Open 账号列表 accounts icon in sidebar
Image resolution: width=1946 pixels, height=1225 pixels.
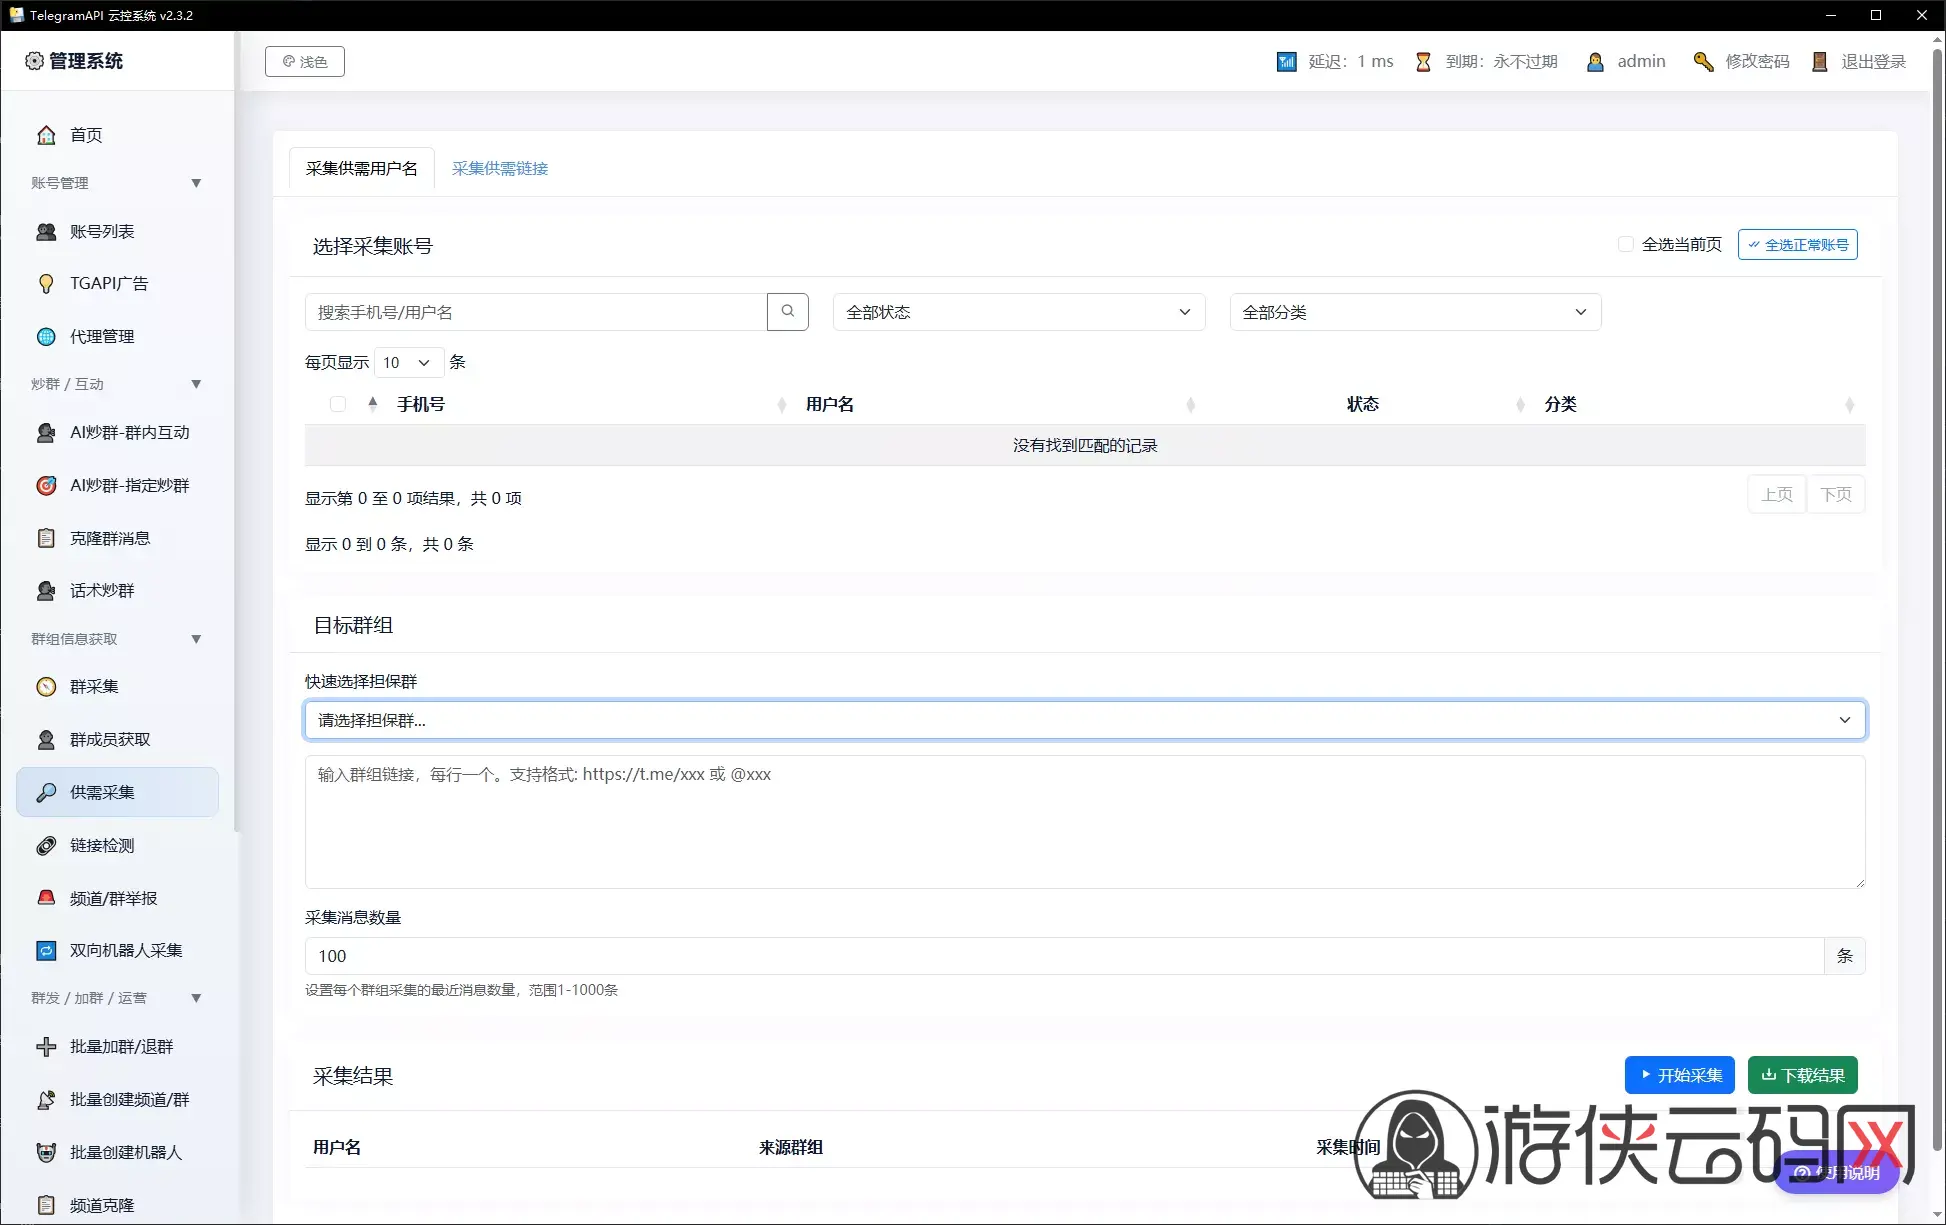46,231
